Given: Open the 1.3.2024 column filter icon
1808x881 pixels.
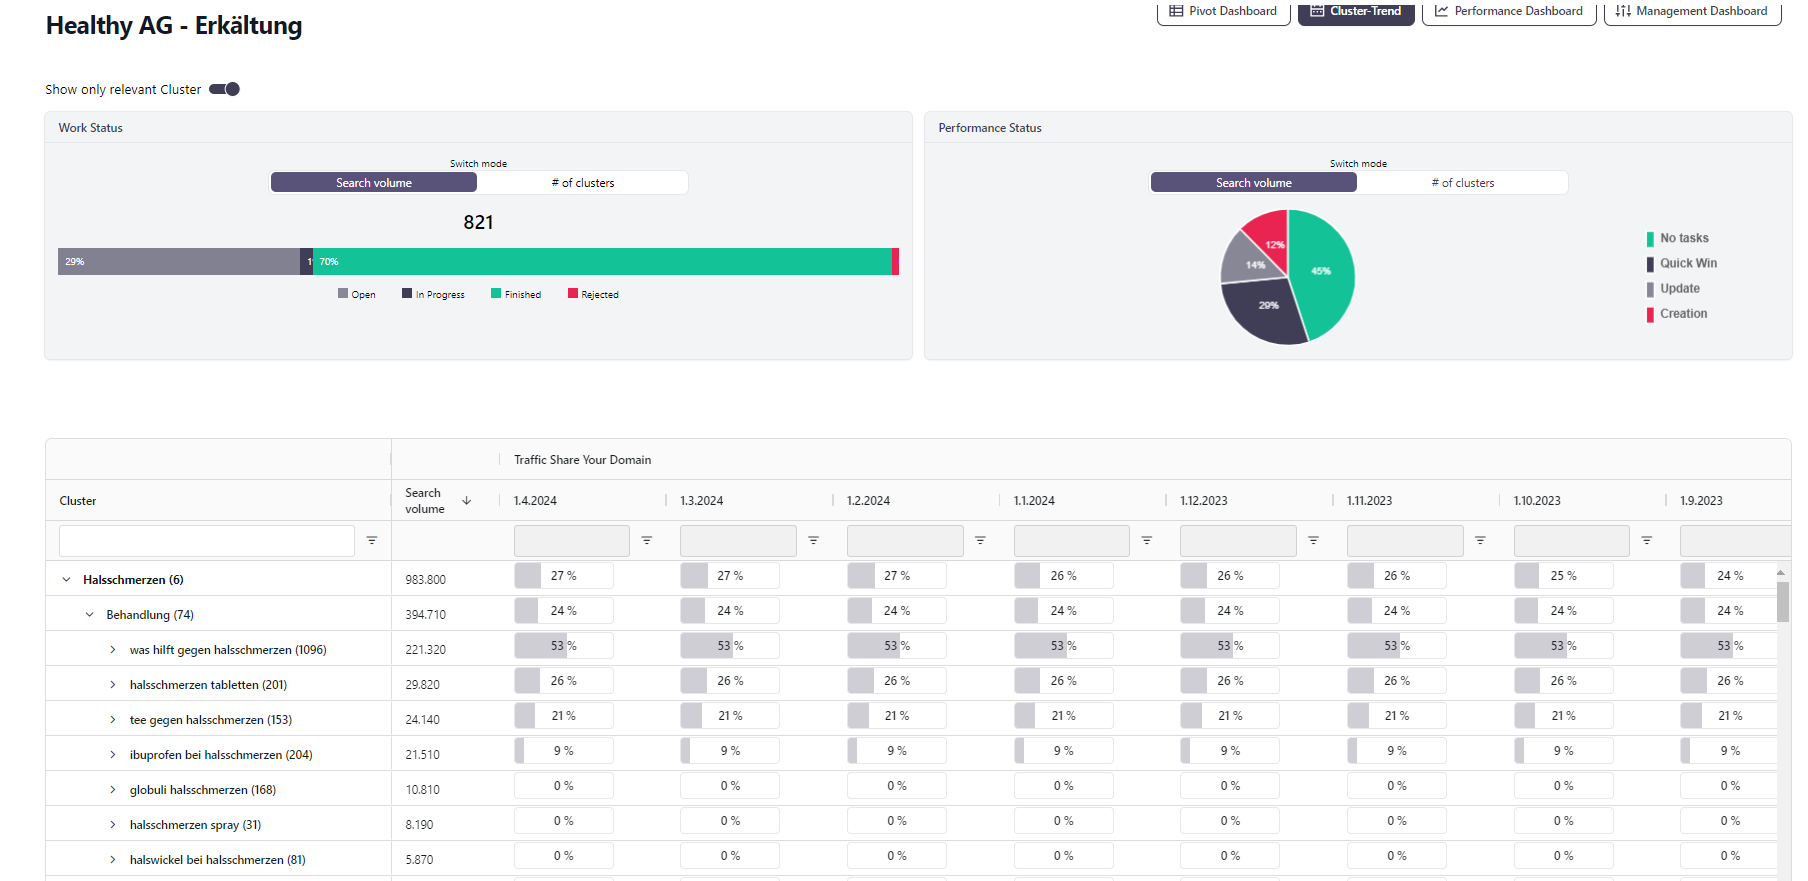Looking at the screenshot, I should [x=814, y=540].
